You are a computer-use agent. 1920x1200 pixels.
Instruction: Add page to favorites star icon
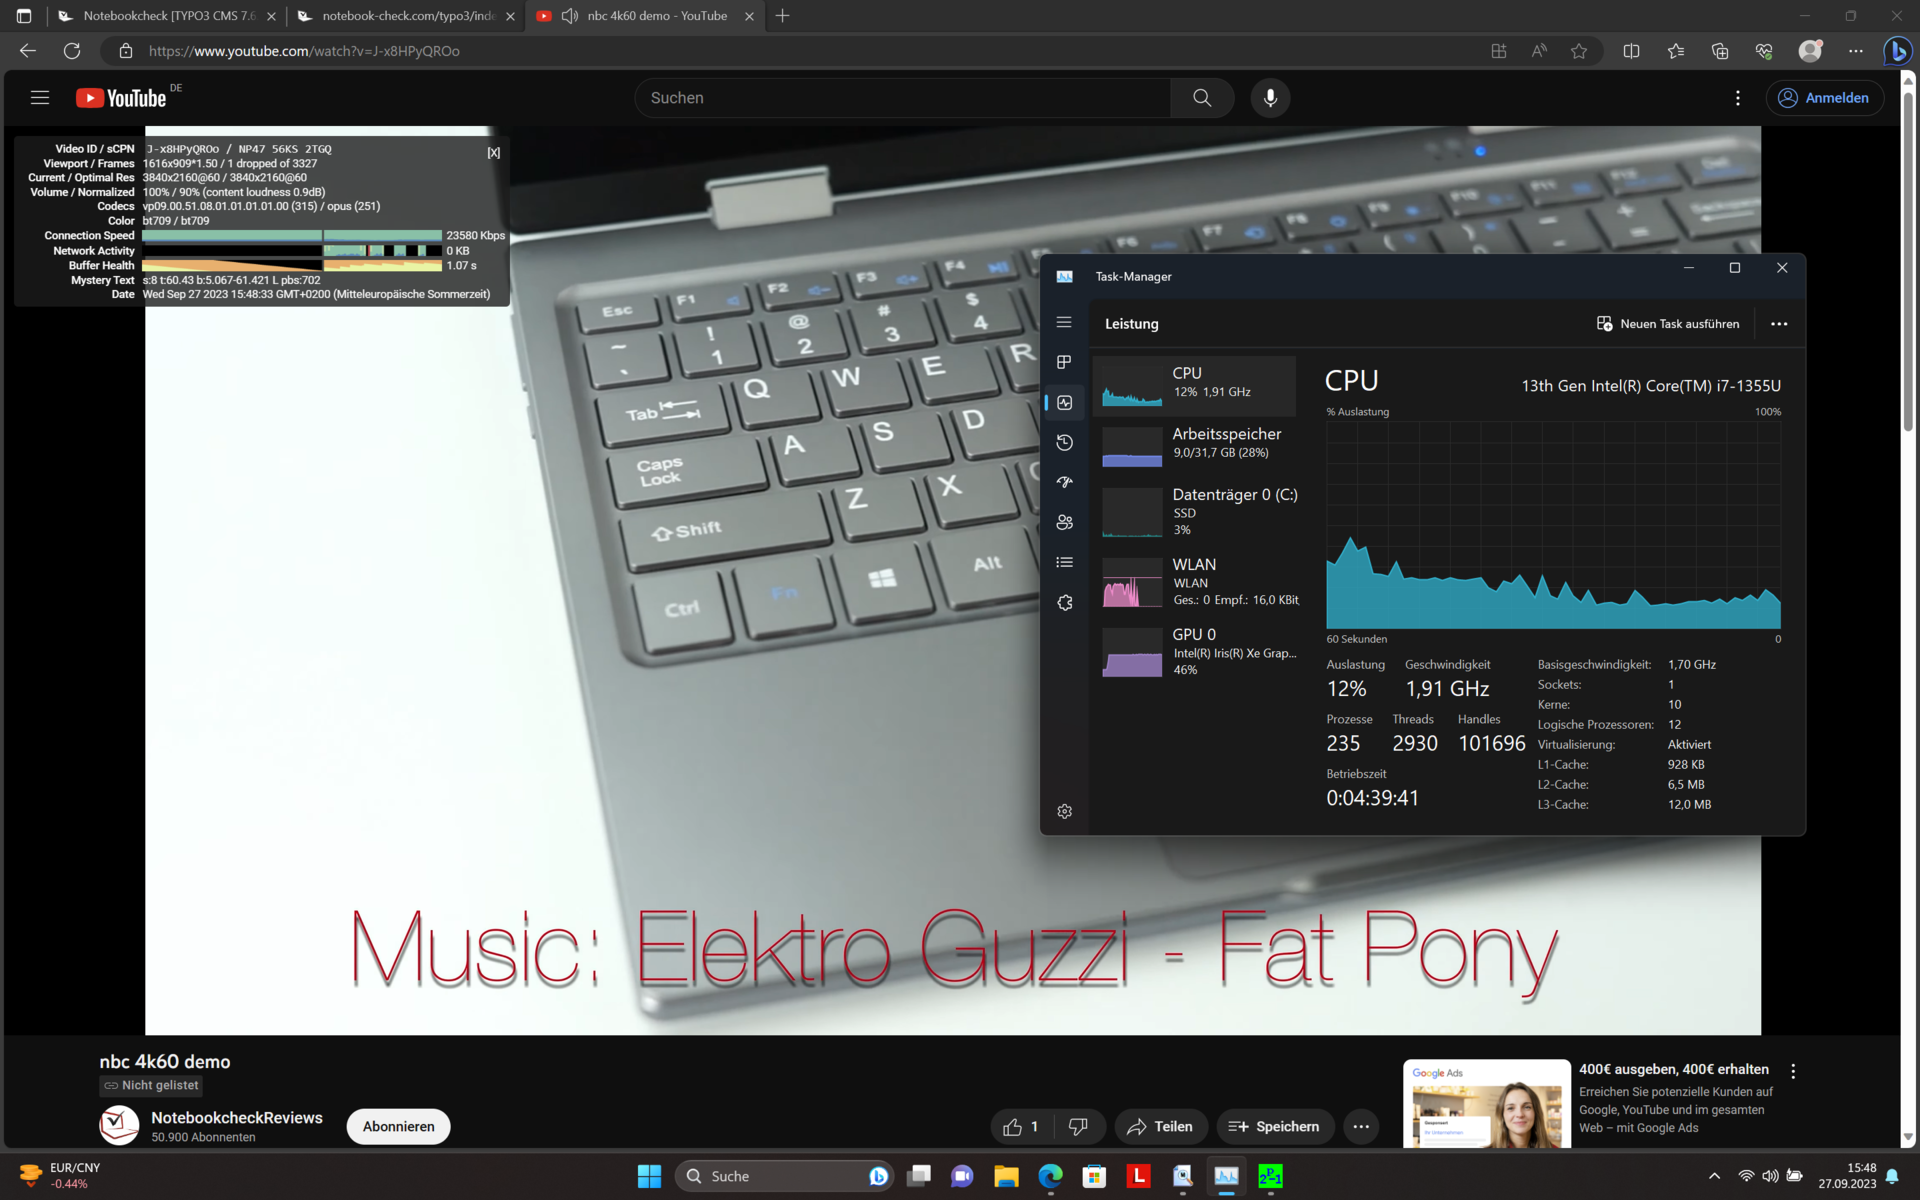tap(1579, 51)
